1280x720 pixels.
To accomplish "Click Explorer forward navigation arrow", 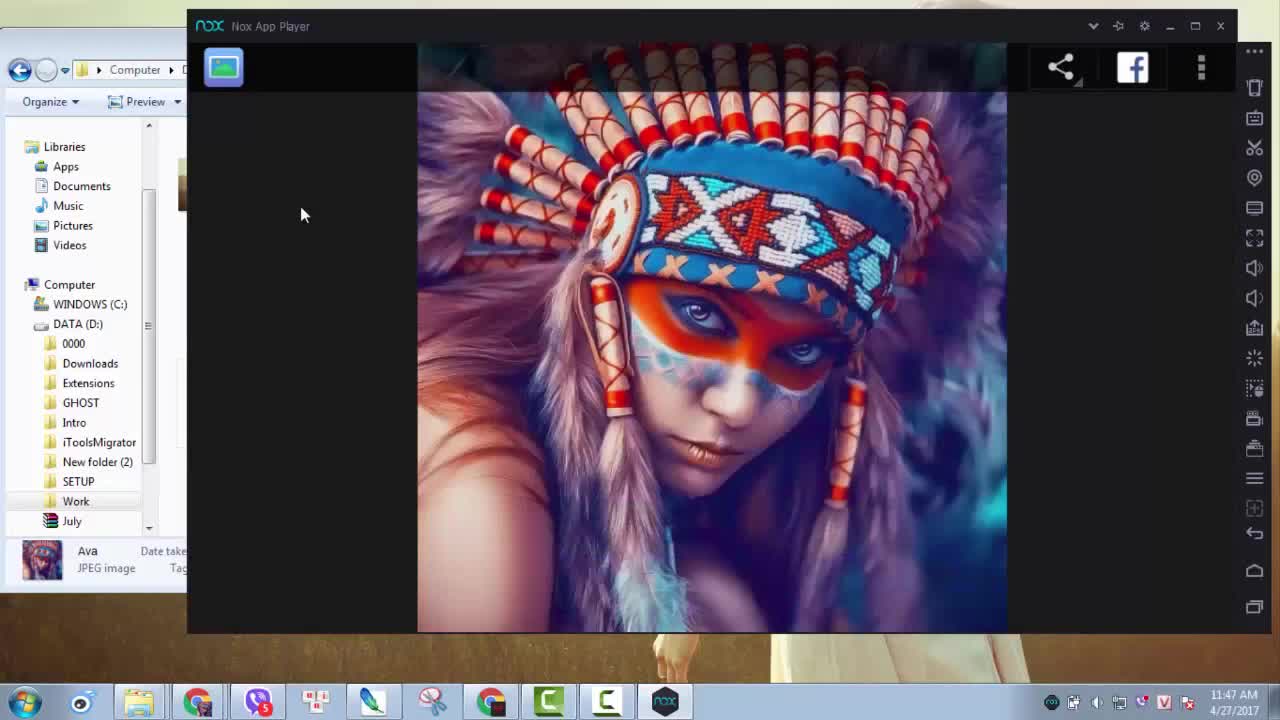I will (x=45, y=69).
